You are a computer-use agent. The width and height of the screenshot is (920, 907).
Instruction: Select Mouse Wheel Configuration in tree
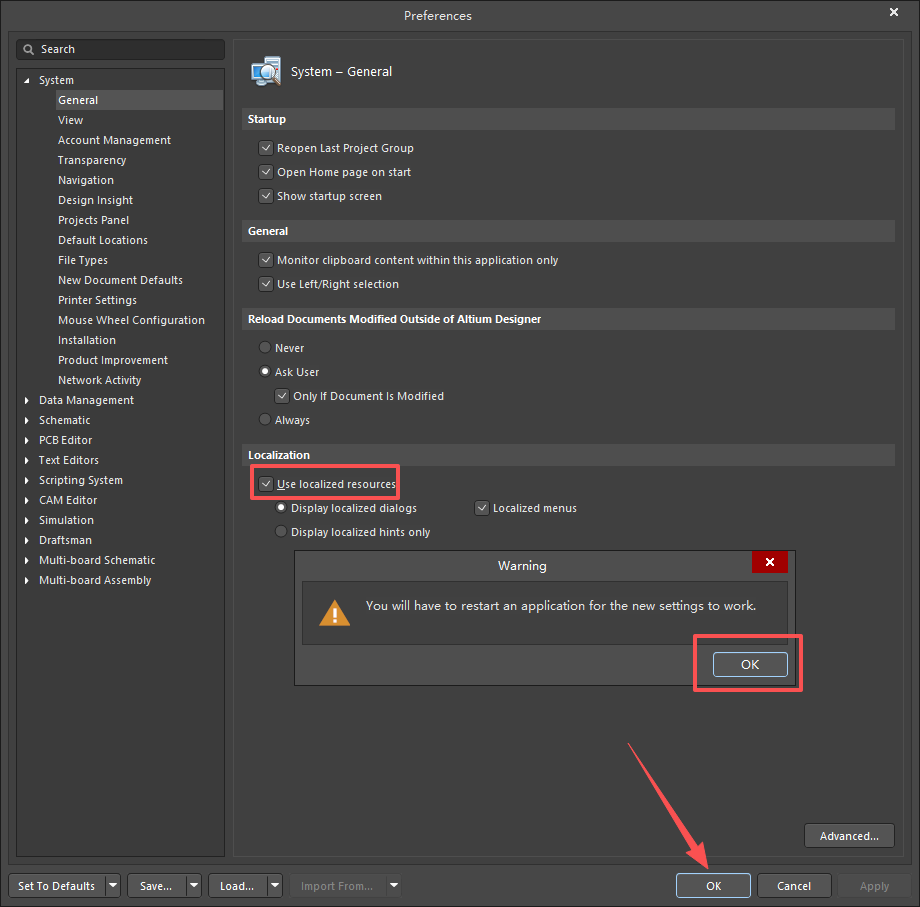[x=131, y=320]
